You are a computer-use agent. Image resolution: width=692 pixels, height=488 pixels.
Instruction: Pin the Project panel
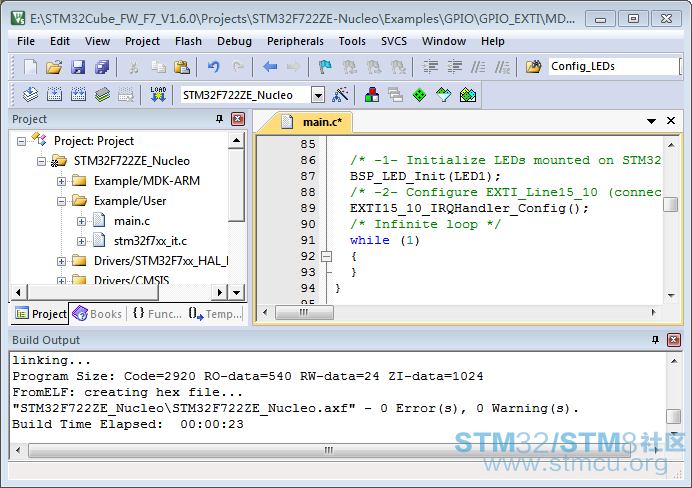tap(219, 119)
